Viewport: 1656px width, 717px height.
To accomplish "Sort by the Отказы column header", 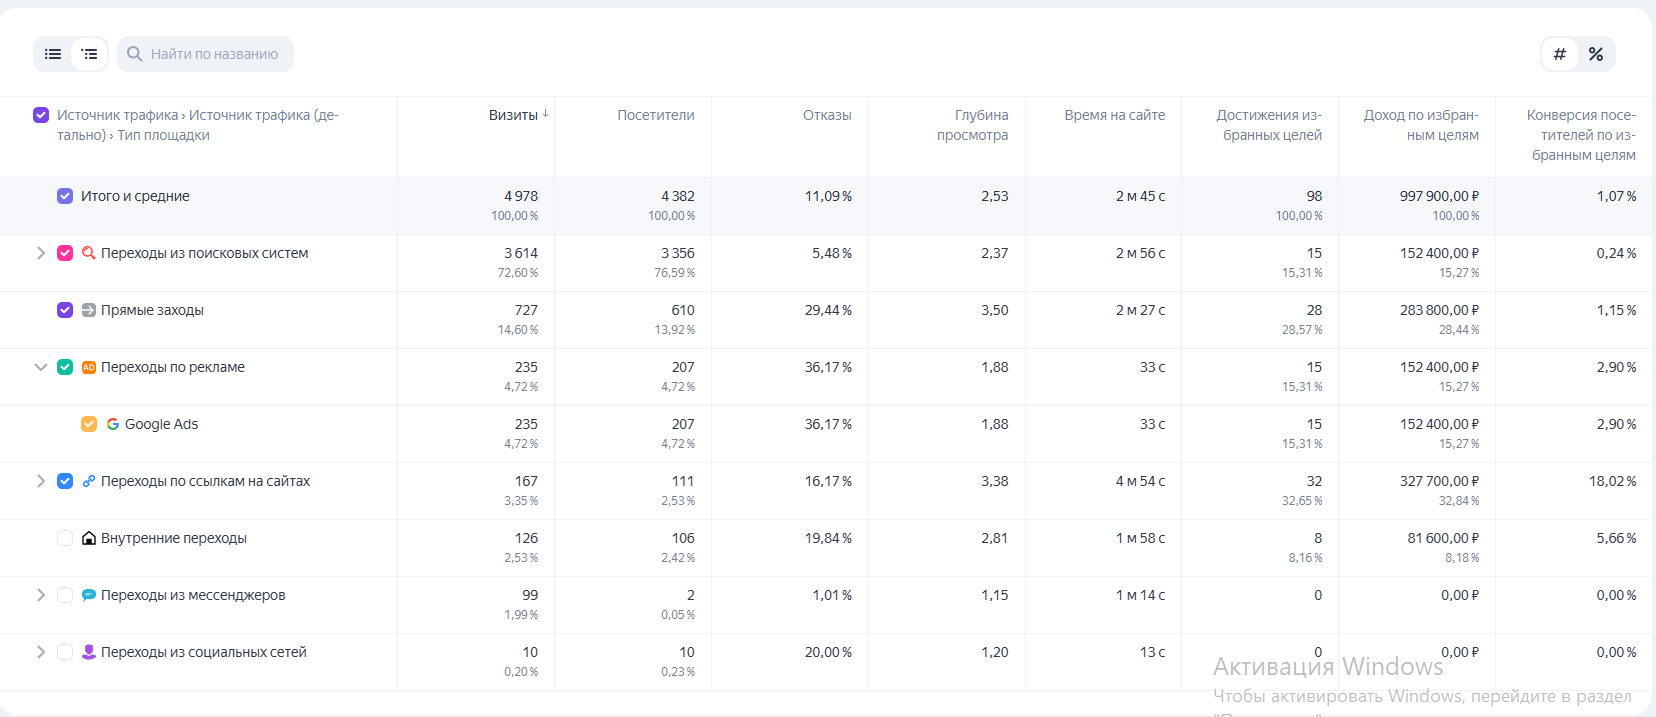I will (826, 115).
